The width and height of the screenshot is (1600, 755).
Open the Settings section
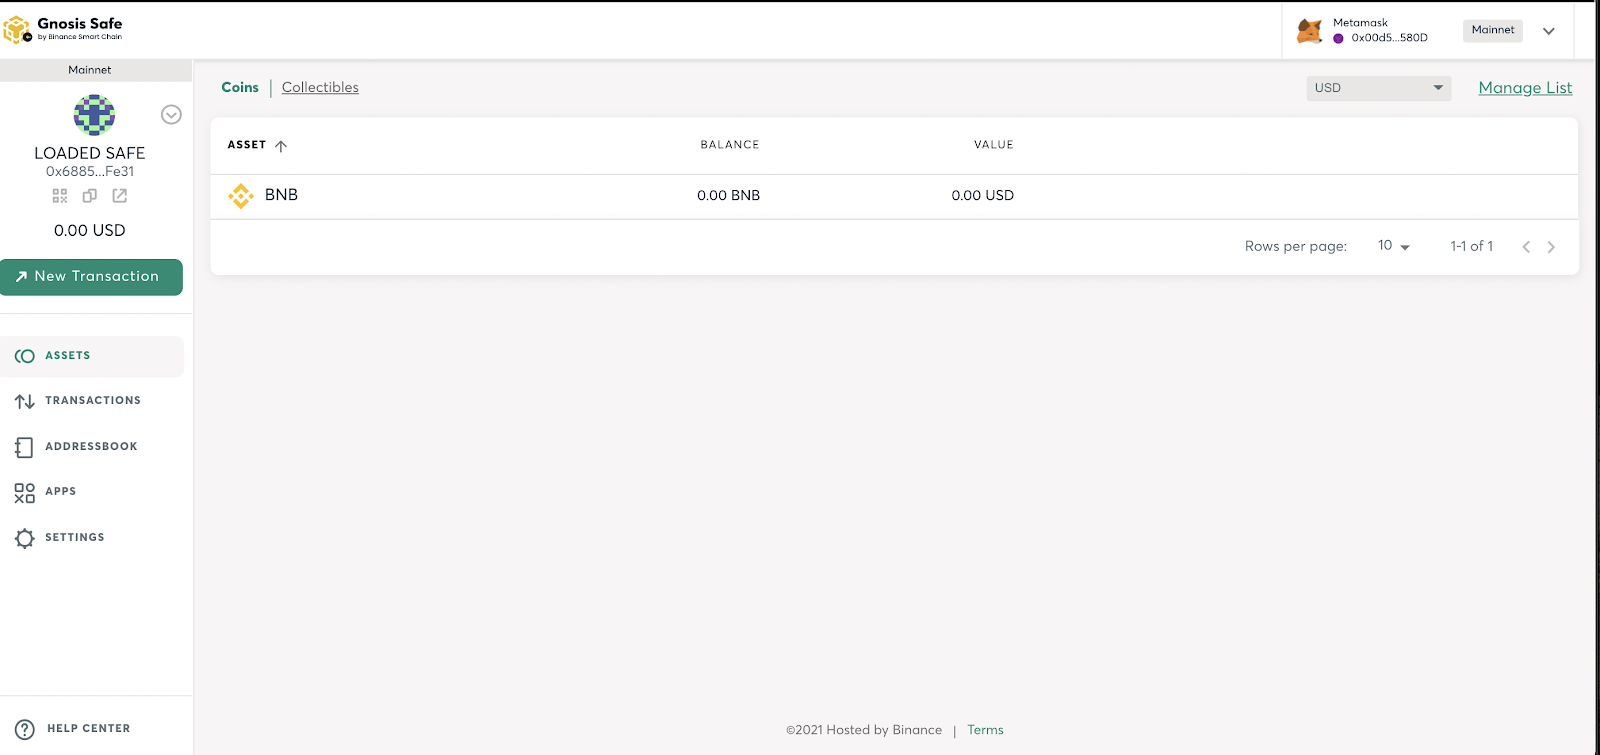tap(92, 538)
